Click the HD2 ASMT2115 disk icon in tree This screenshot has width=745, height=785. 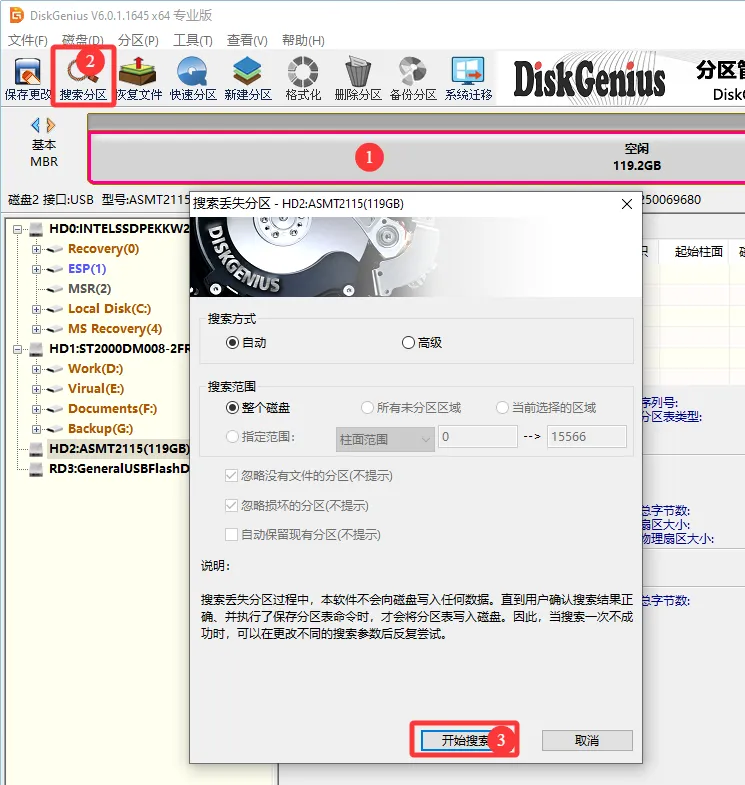click(36, 449)
